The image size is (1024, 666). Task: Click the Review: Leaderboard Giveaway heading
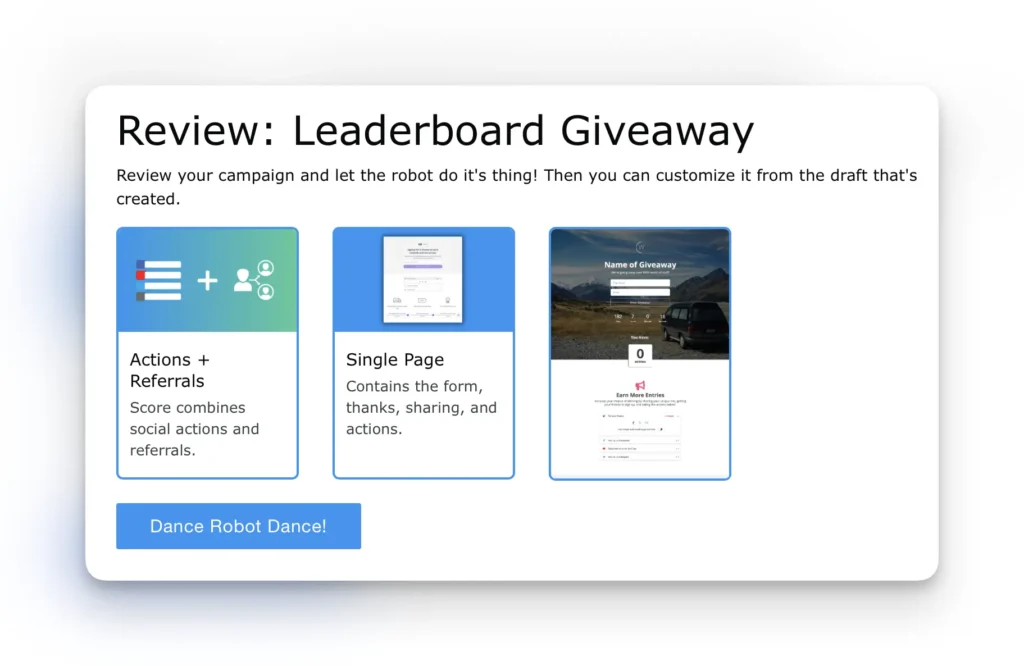[435, 130]
